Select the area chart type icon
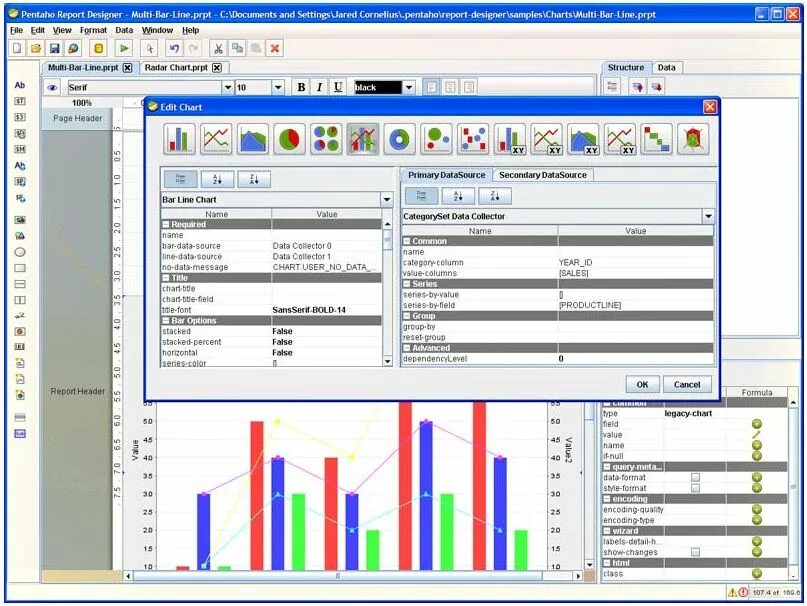The height and width of the screenshot is (606, 807). (252, 135)
